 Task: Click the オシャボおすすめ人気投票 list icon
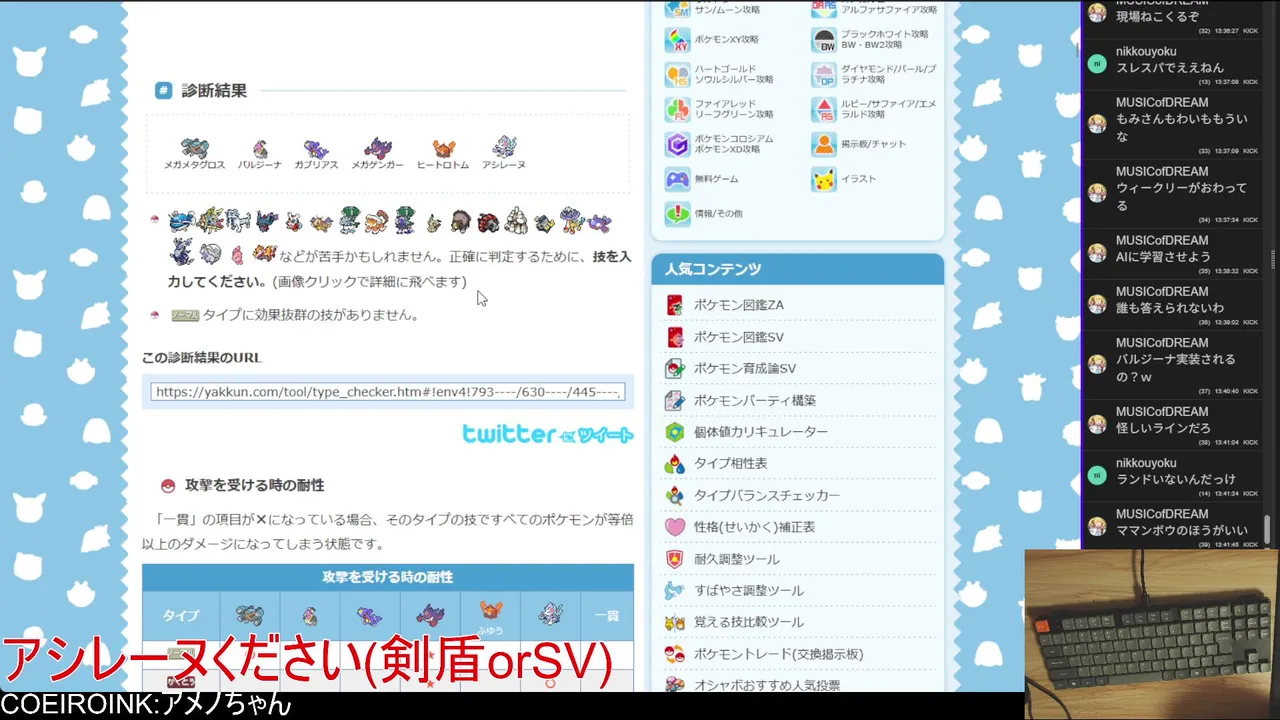(675, 685)
